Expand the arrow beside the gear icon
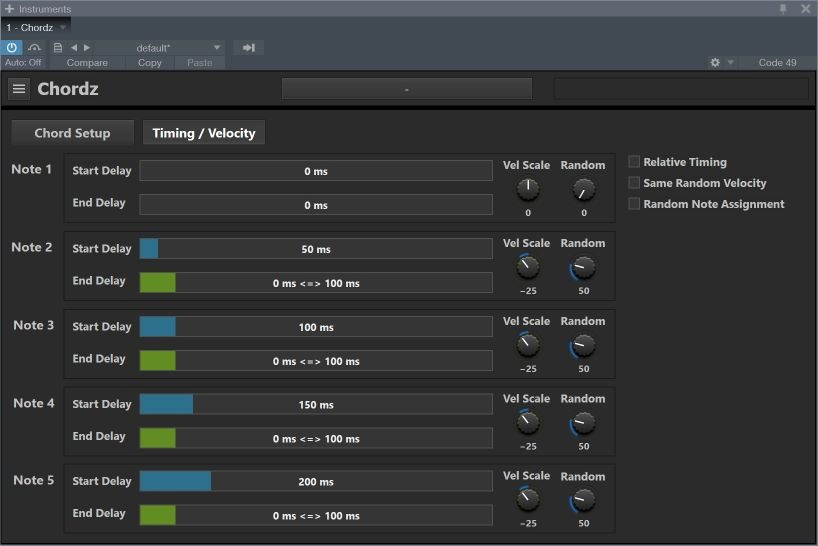Image resolution: width=818 pixels, height=546 pixels. pos(730,63)
